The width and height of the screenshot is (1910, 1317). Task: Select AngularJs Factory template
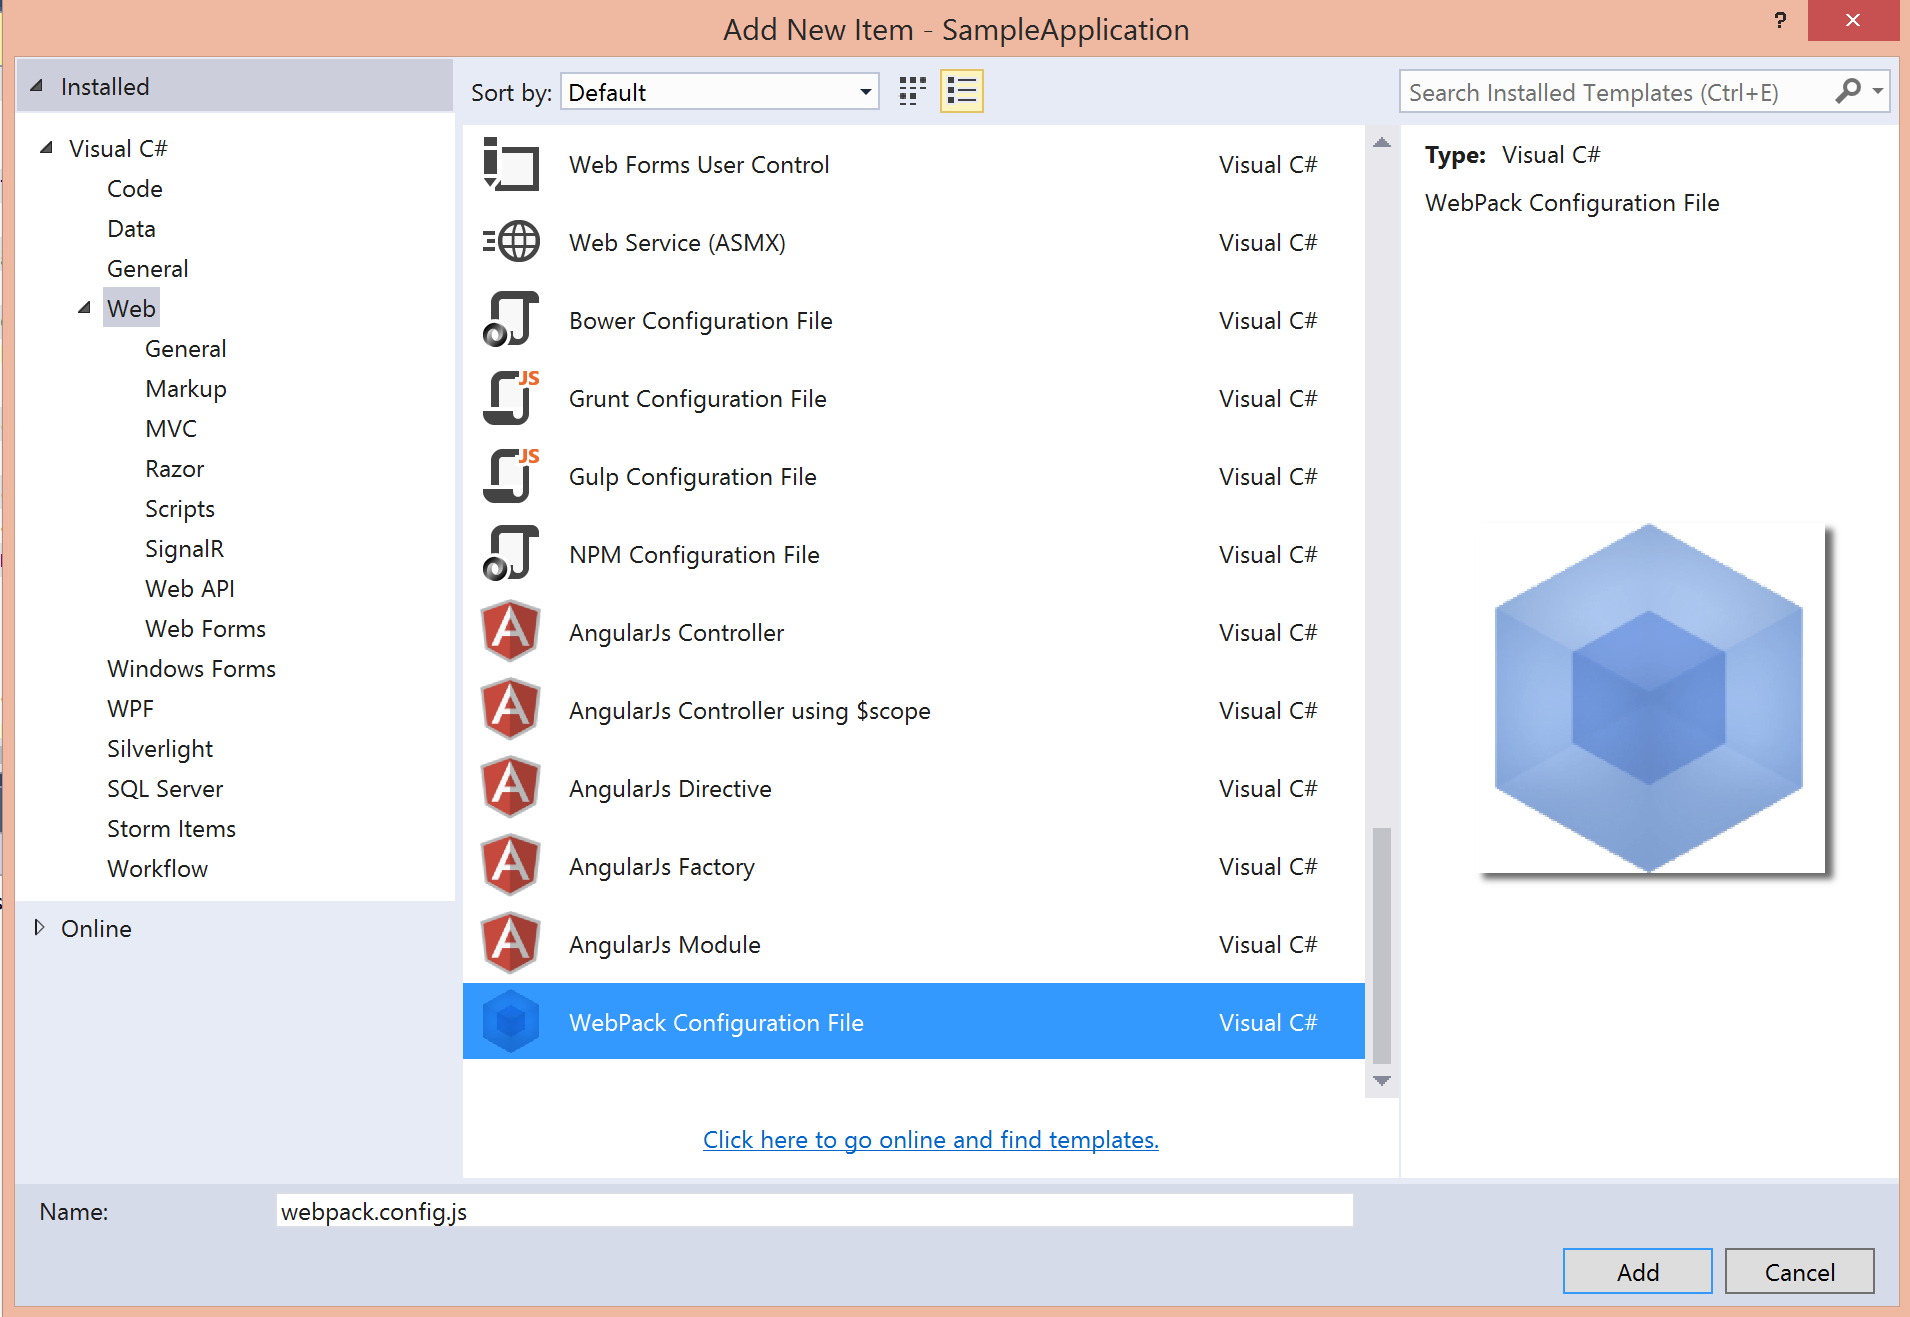tap(914, 866)
